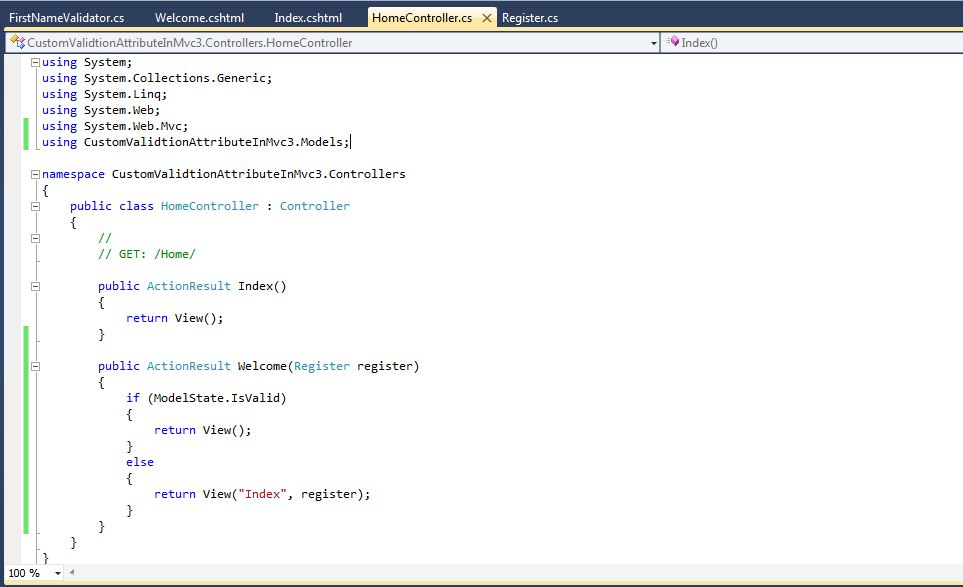Screen dimensions: 963x587
Task: Open the class navigation dropdown arrow
Action: [653, 43]
